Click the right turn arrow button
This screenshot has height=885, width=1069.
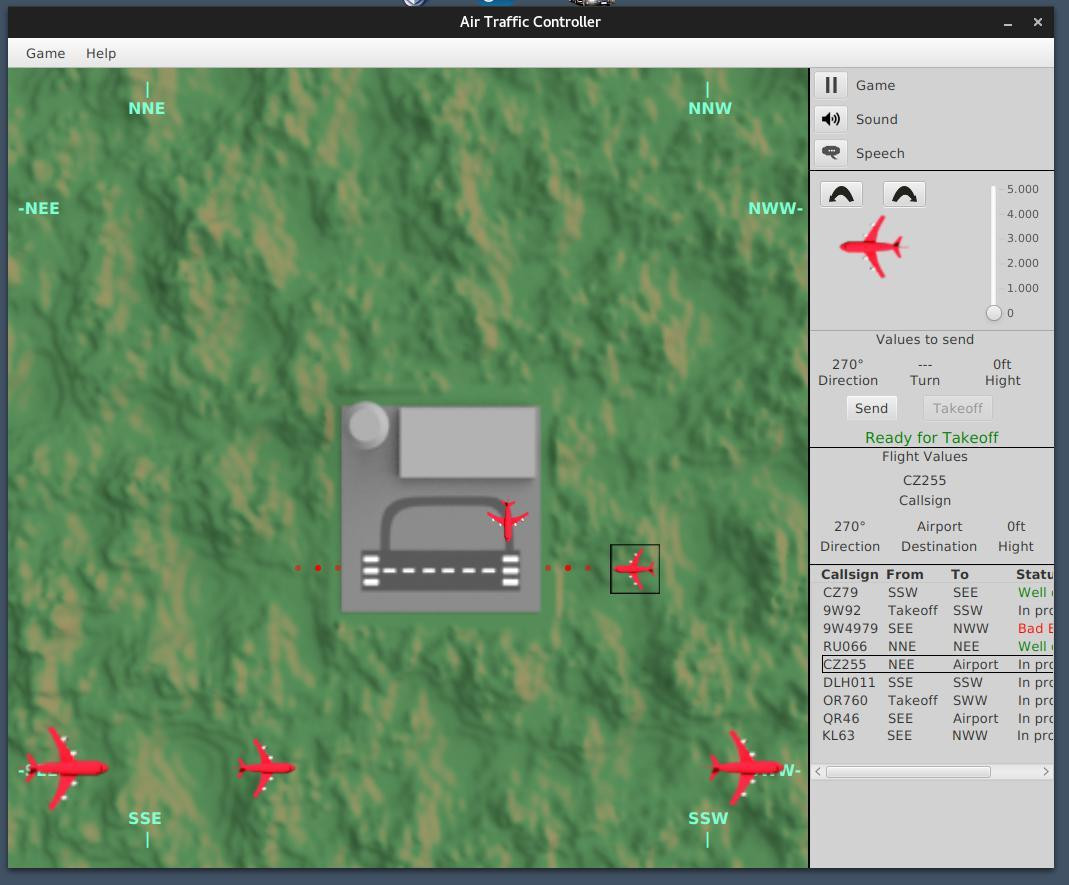(904, 194)
